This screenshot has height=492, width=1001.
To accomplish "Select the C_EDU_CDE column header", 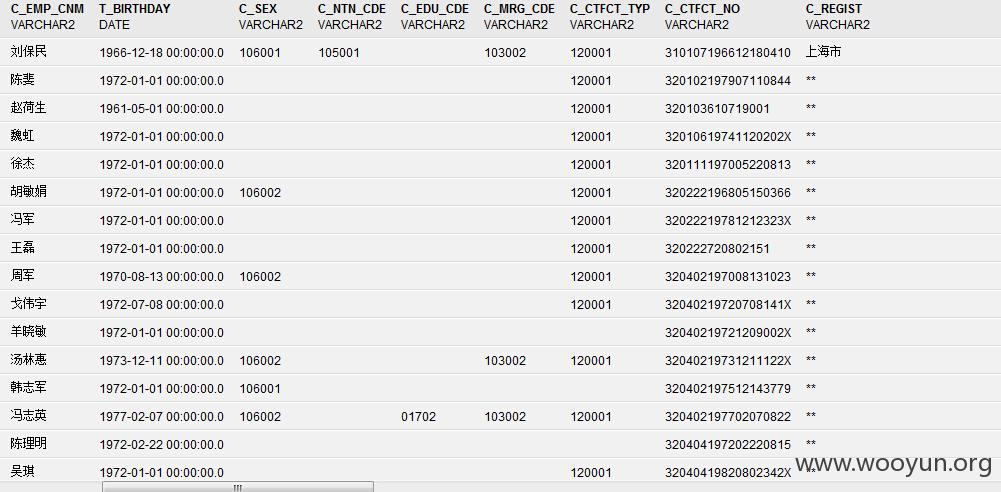I will click(435, 10).
